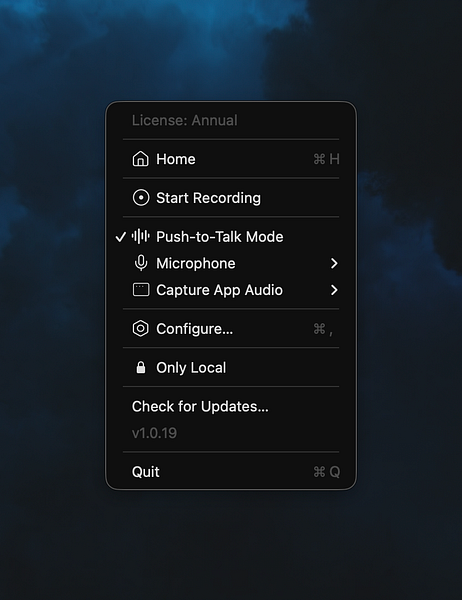The height and width of the screenshot is (600, 462).
Task: Click the License: Annual text
Action: [x=184, y=120]
